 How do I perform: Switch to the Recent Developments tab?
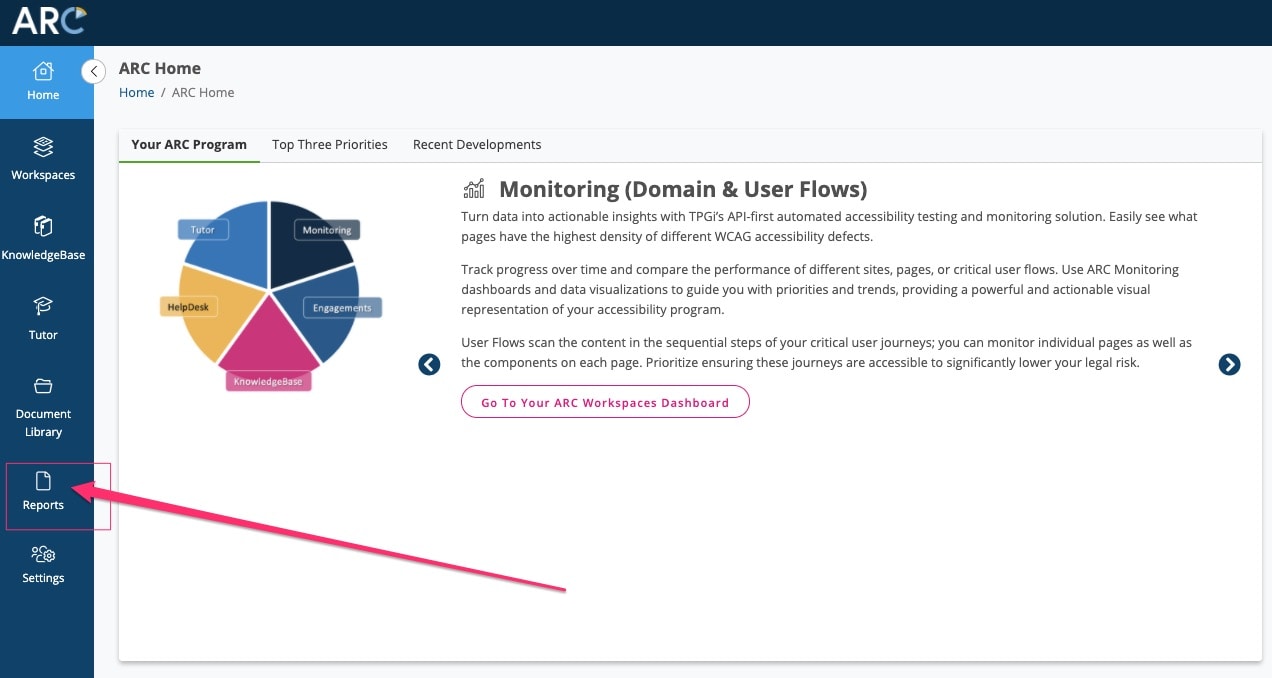coord(477,145)
